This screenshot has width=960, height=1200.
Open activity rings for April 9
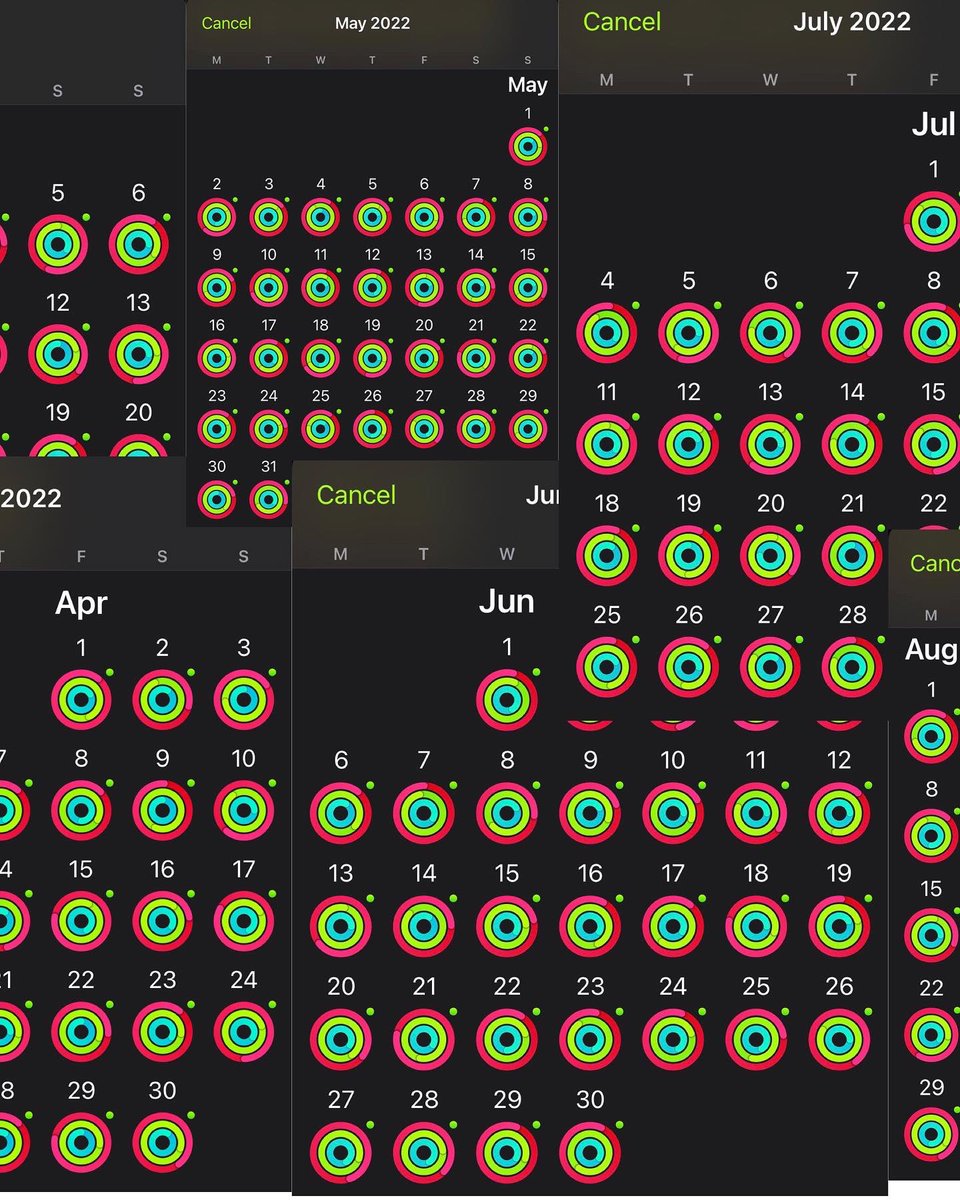162,810
